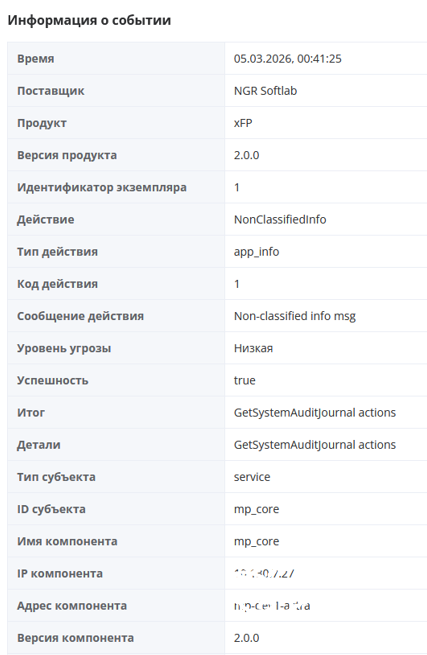Click the Версия компонента value 2.0.0

(x=246, y=638)
